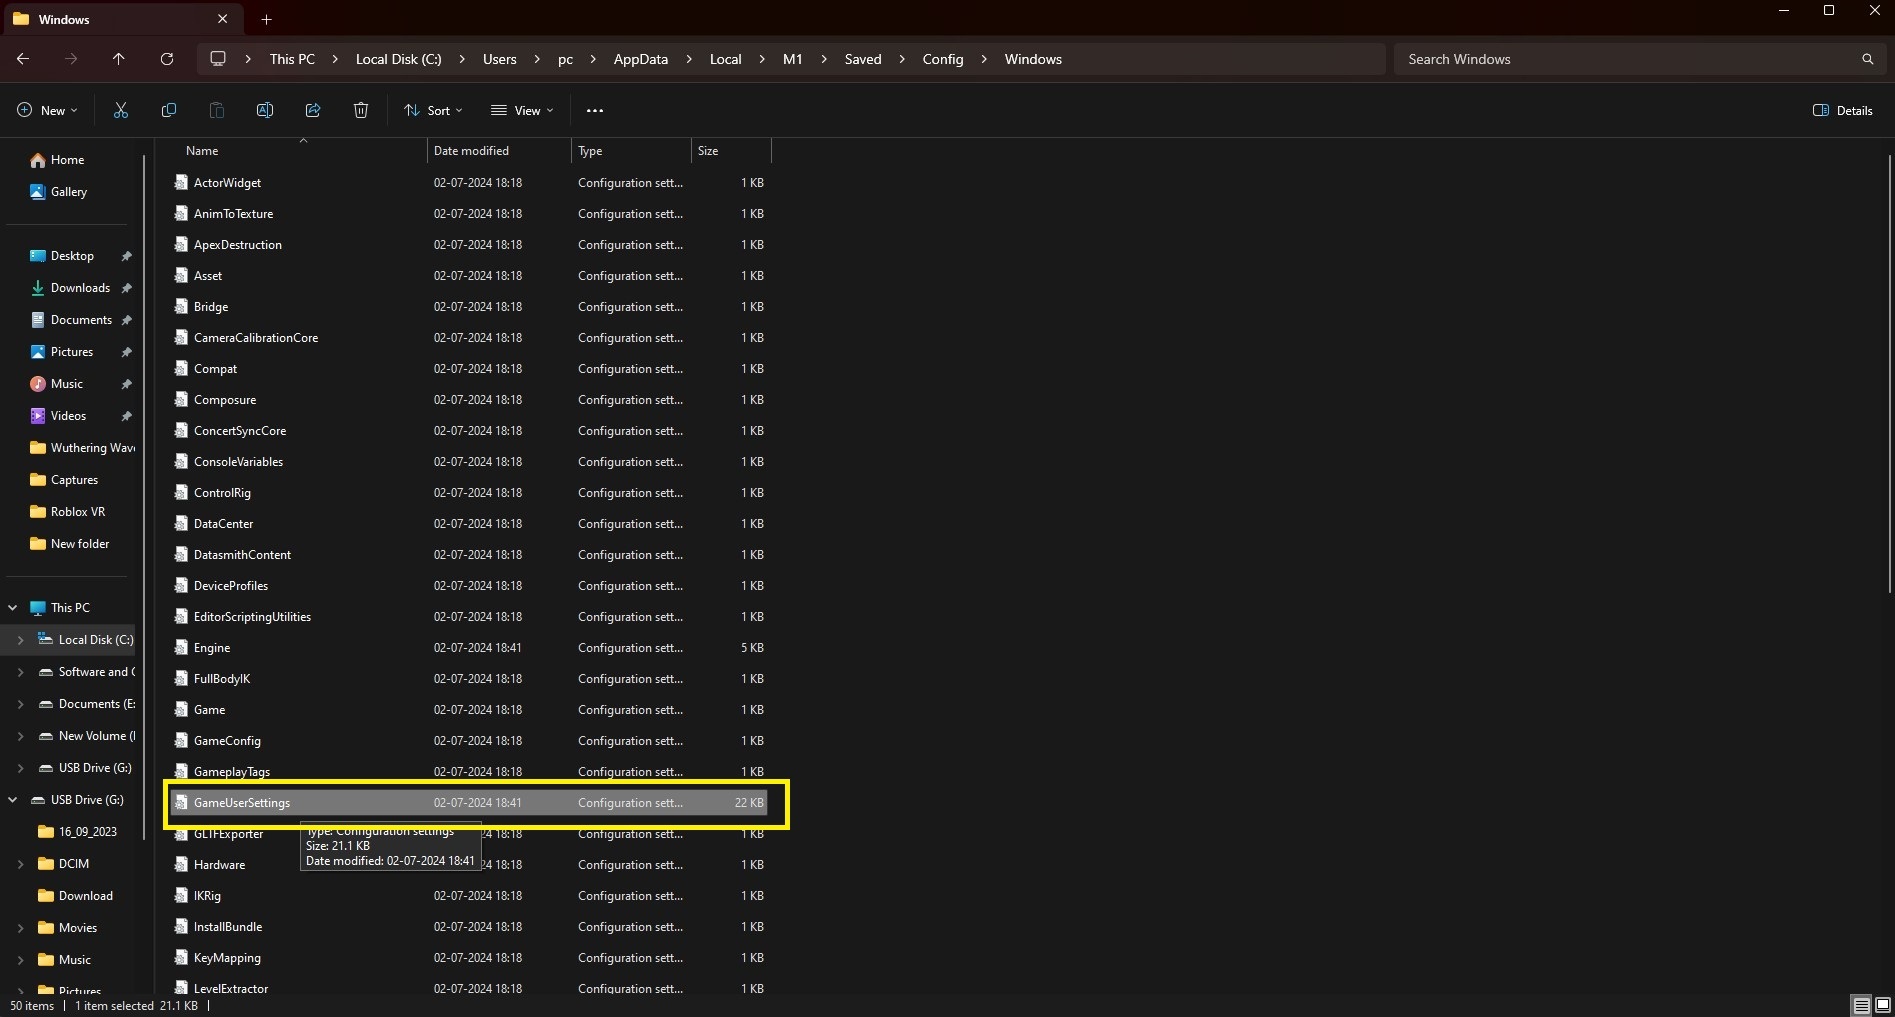Image resolution: width=1895 pixels, height=1017 pixels.
Task: Click the search magnifier icon
Action: click(1867, 59)
